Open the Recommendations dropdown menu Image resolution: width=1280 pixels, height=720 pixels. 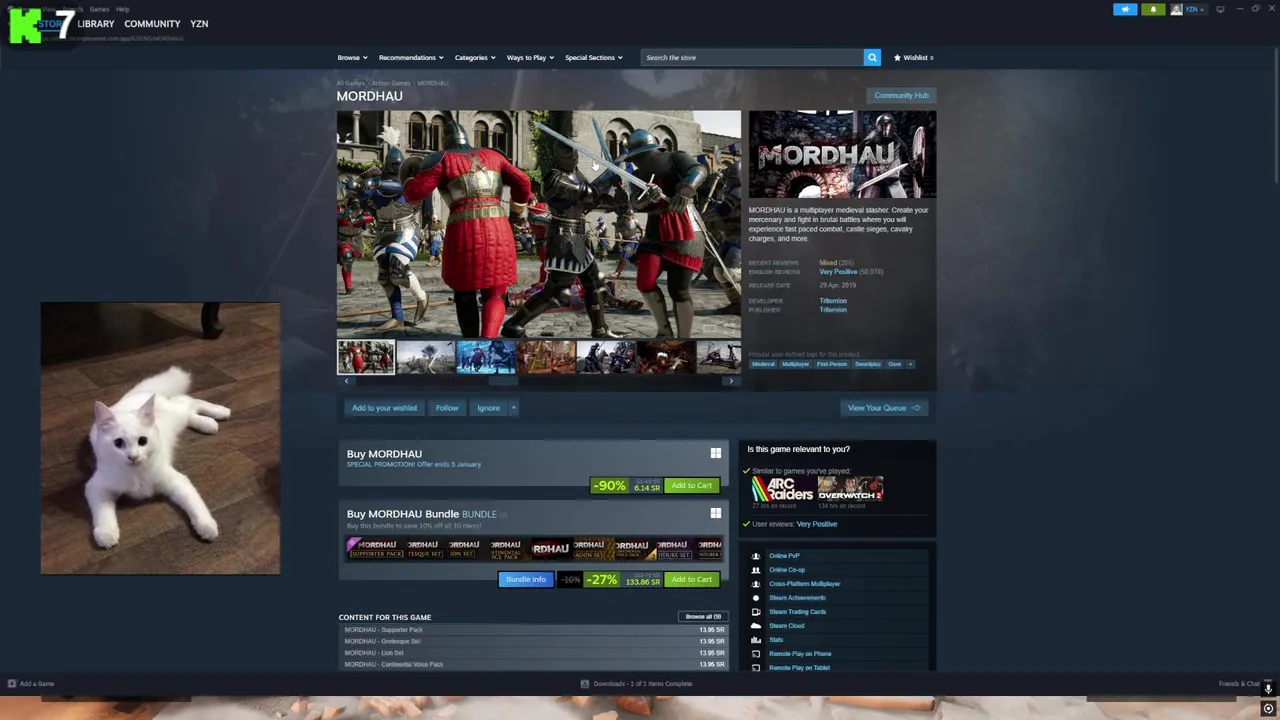410,58
